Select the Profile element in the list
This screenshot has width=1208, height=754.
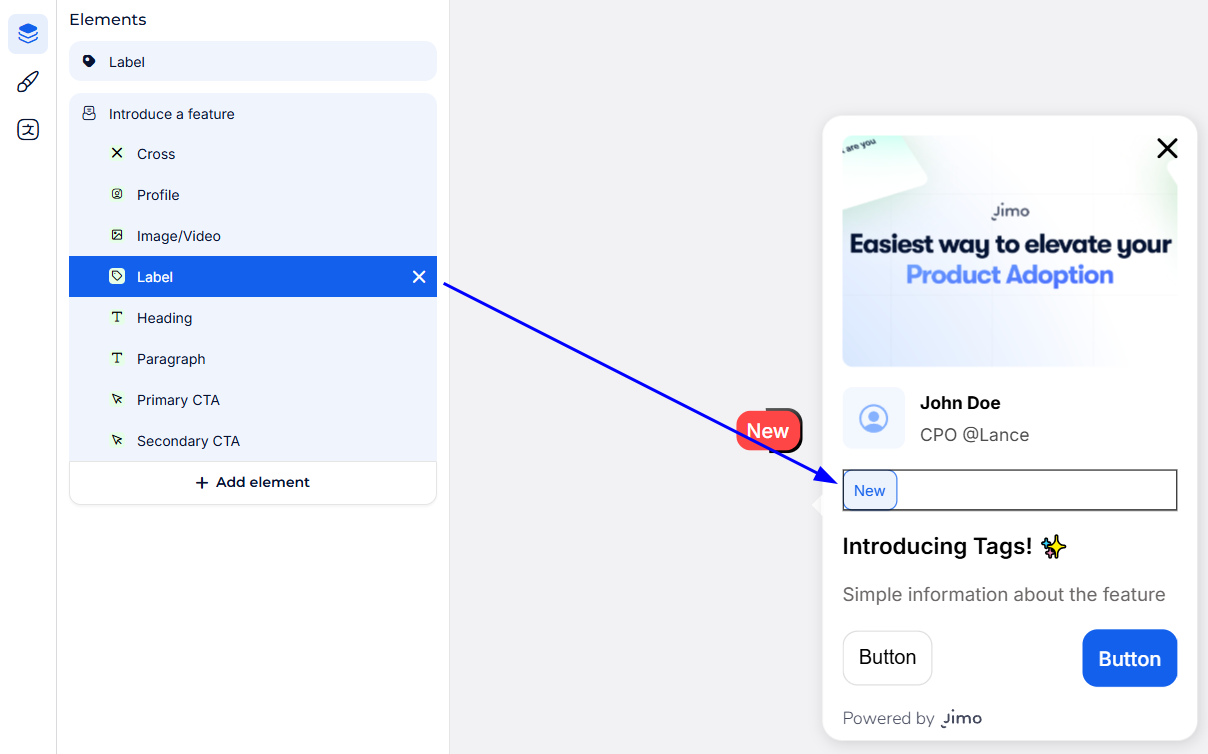point(158,195)
